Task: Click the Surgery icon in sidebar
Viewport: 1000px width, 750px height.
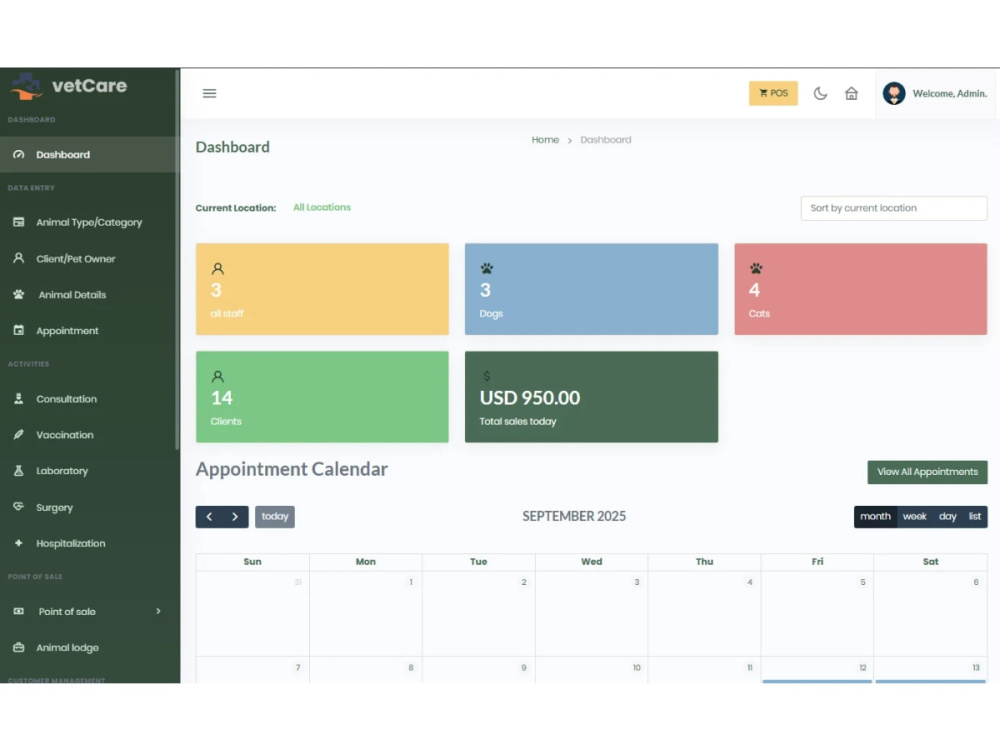Action: tap(18, 506)
